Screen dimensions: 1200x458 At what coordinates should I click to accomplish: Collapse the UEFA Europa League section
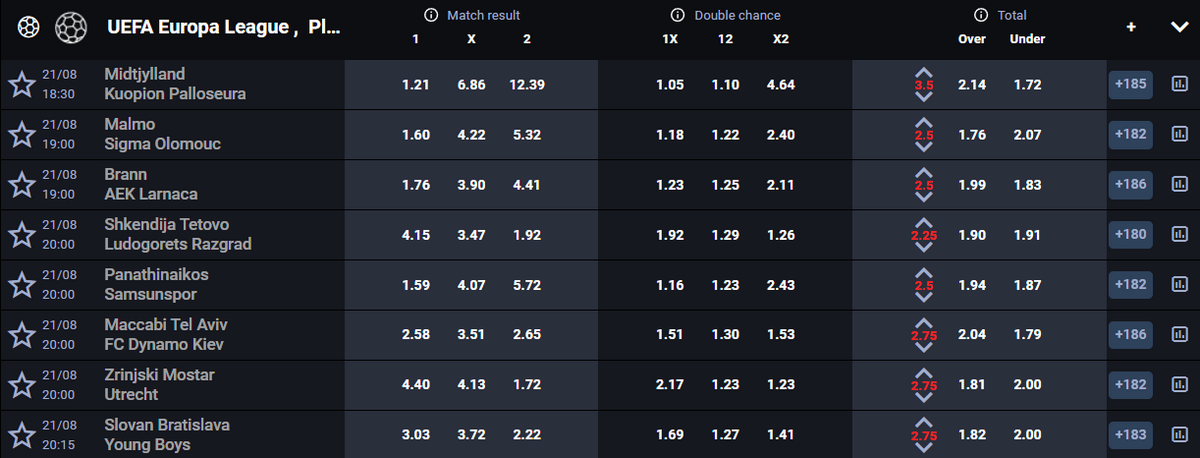pos(1178,27)
